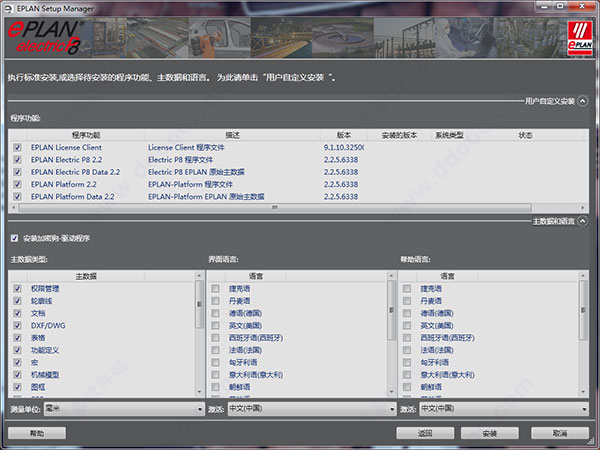Viewport: 600px width, 450px height.
Task: Click the EPLAN Setup Manager title bar icon
Action: 8,8
